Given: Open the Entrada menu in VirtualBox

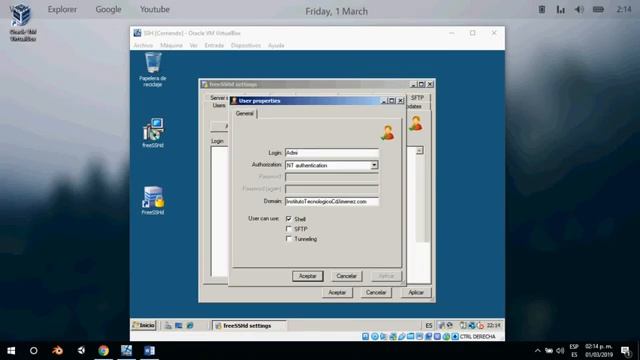Looking at the screenshot, I should [214, 45].
